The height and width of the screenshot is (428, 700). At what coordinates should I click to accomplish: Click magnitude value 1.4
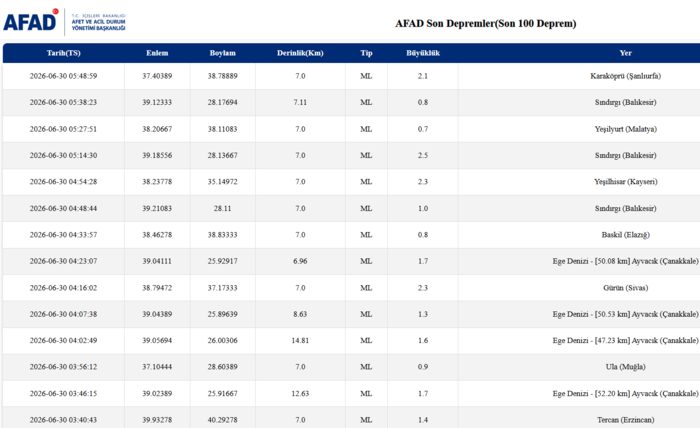pyautogui.click(x=423, y=420)
